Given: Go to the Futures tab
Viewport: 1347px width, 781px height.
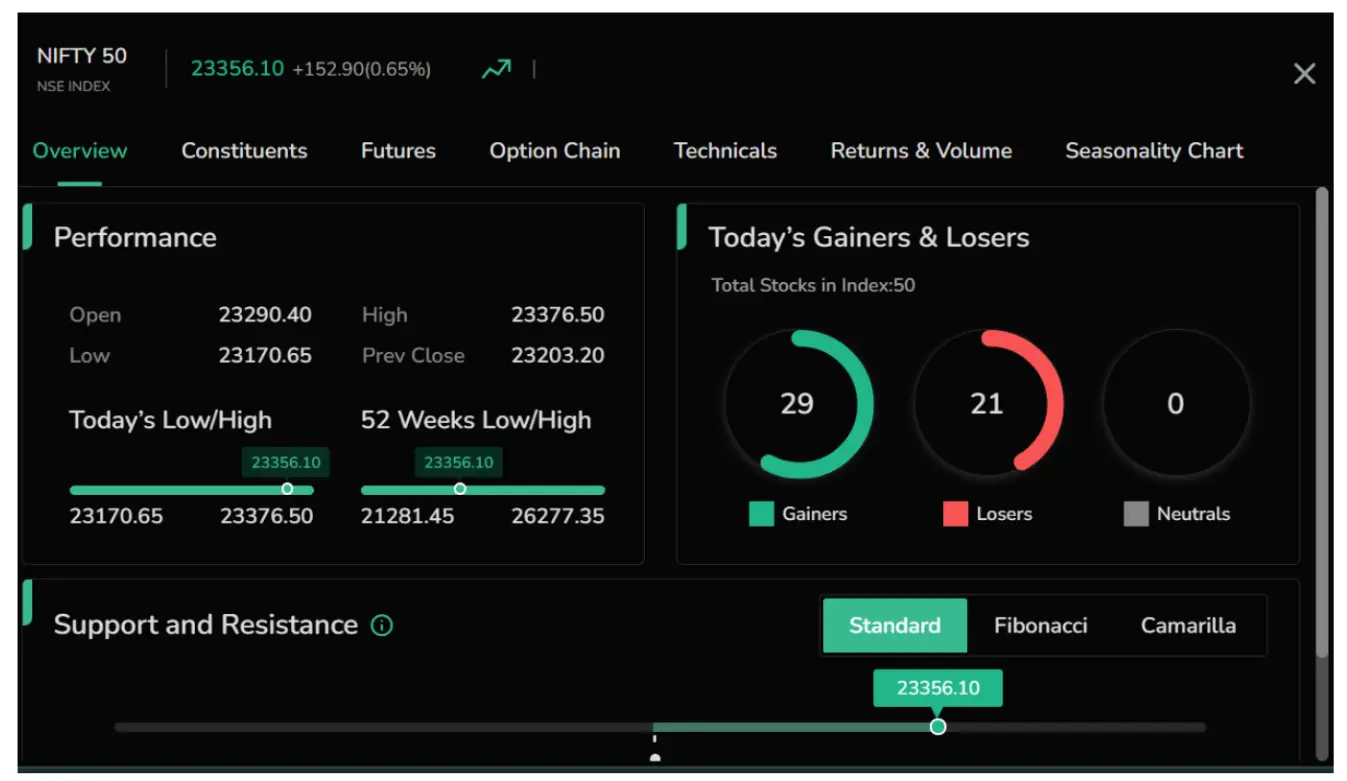Looking at the screenshot, I should pos(398,151).
